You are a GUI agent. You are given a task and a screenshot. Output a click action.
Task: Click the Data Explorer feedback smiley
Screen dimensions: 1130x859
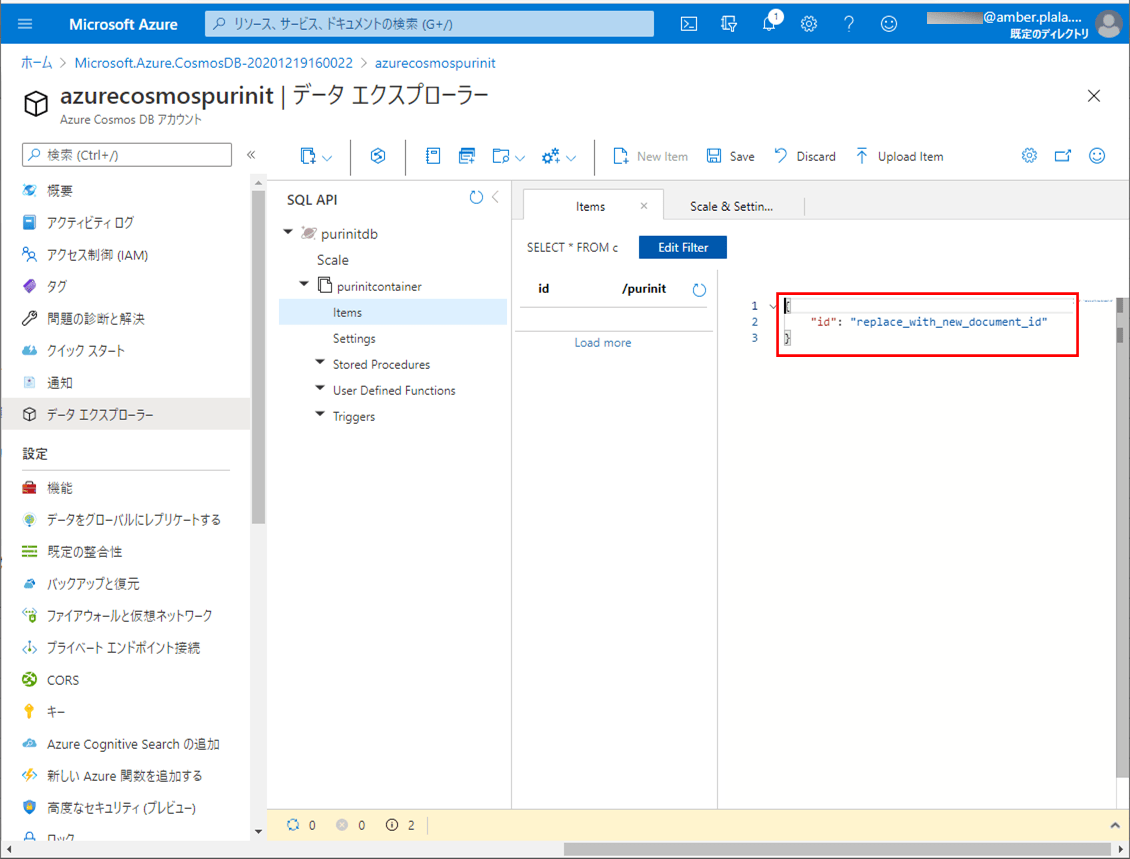click(1097, 156)
